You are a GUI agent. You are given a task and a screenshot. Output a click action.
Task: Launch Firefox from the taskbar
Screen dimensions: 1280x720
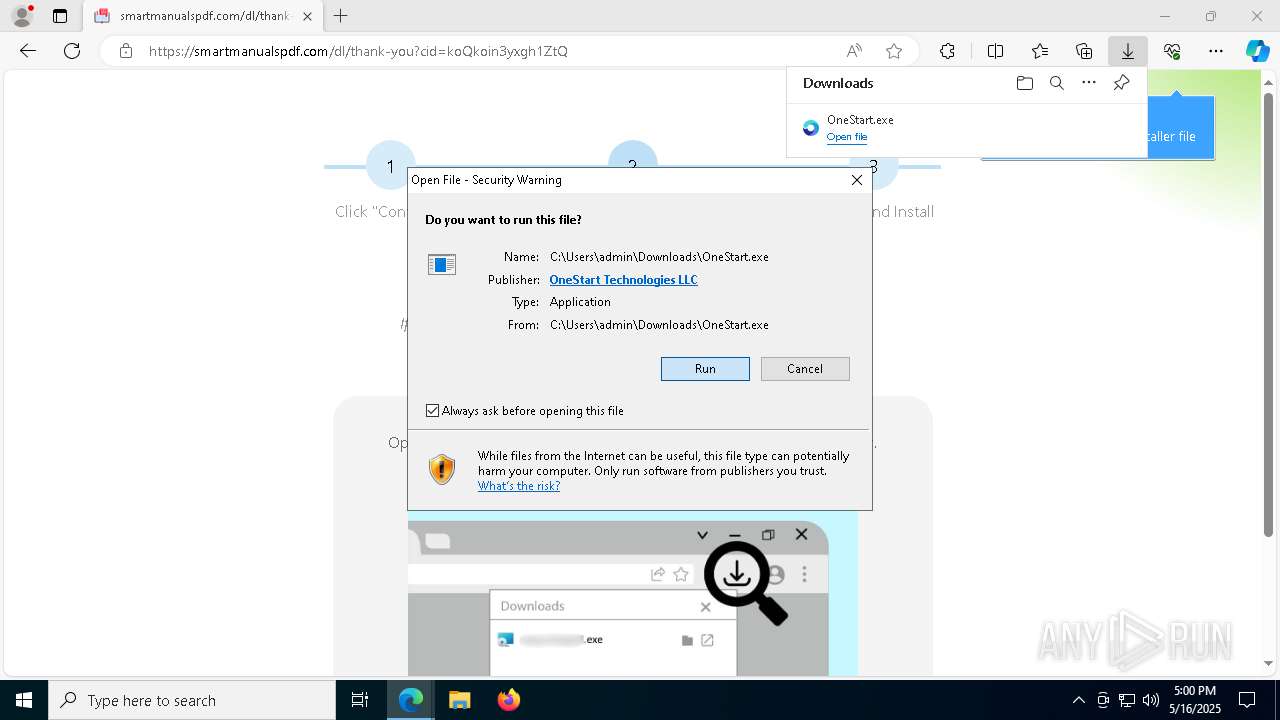pyautogui.click(x=509, y=700)
